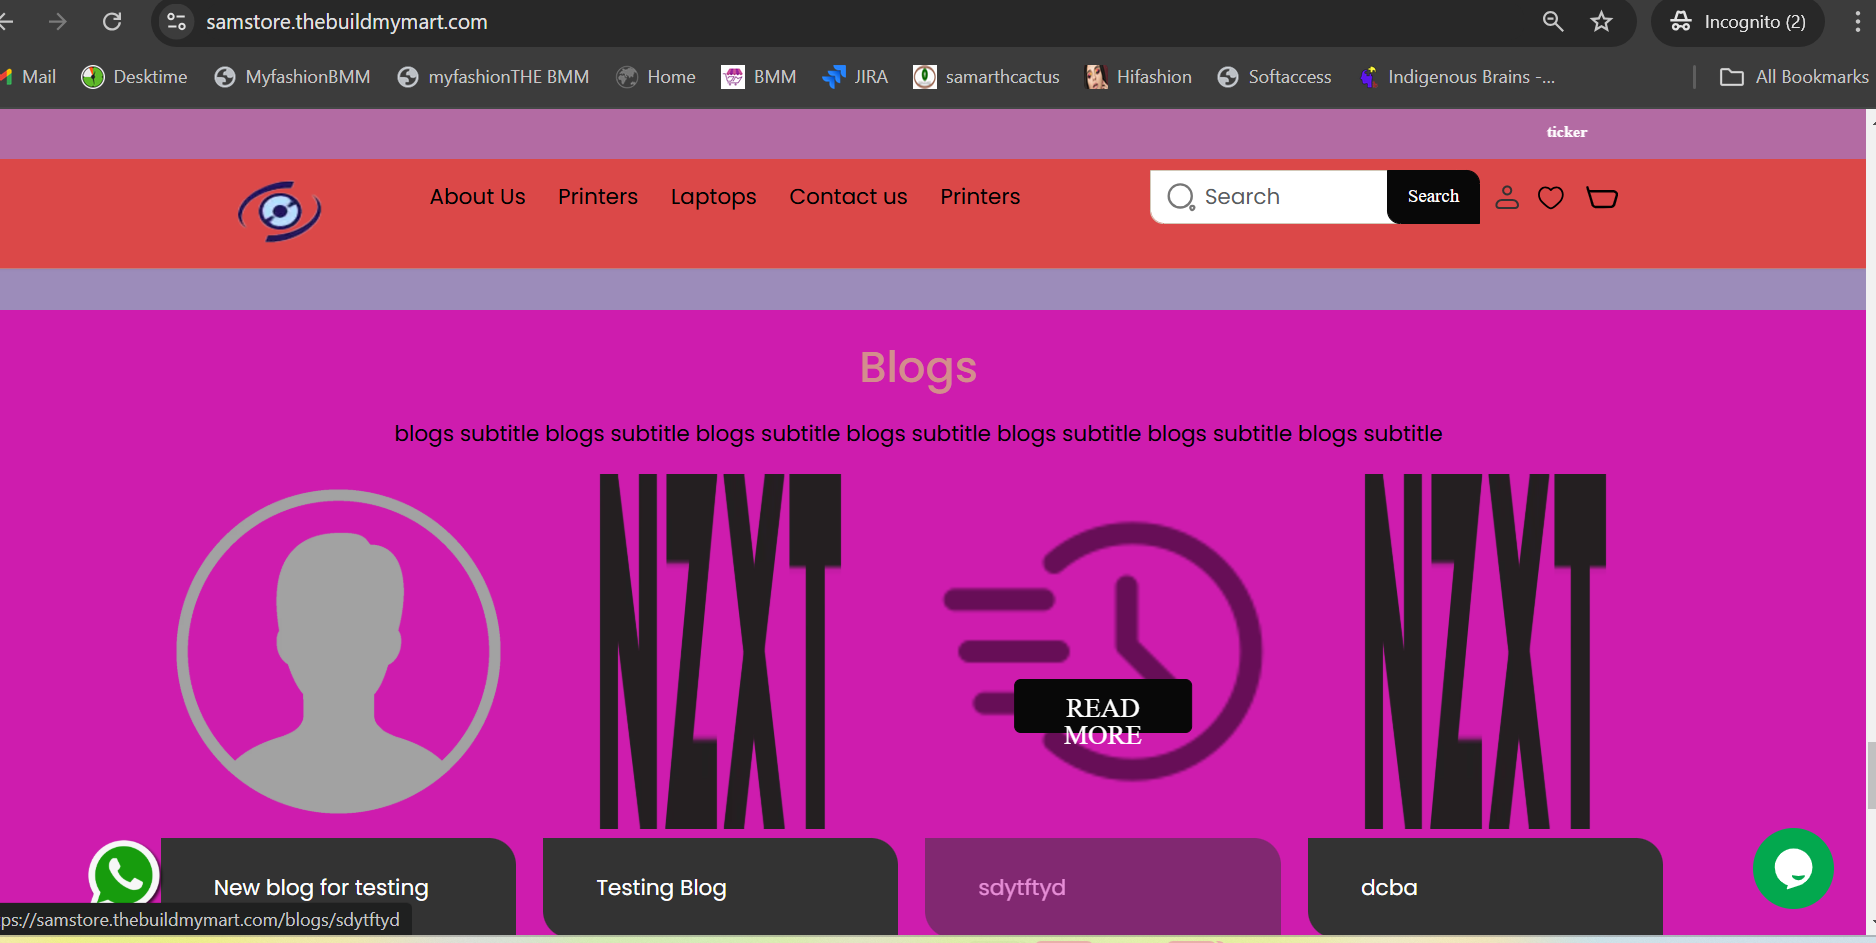Go to About Us page
The height and width of the screenshot is (943, 1876).
point(478,197)
